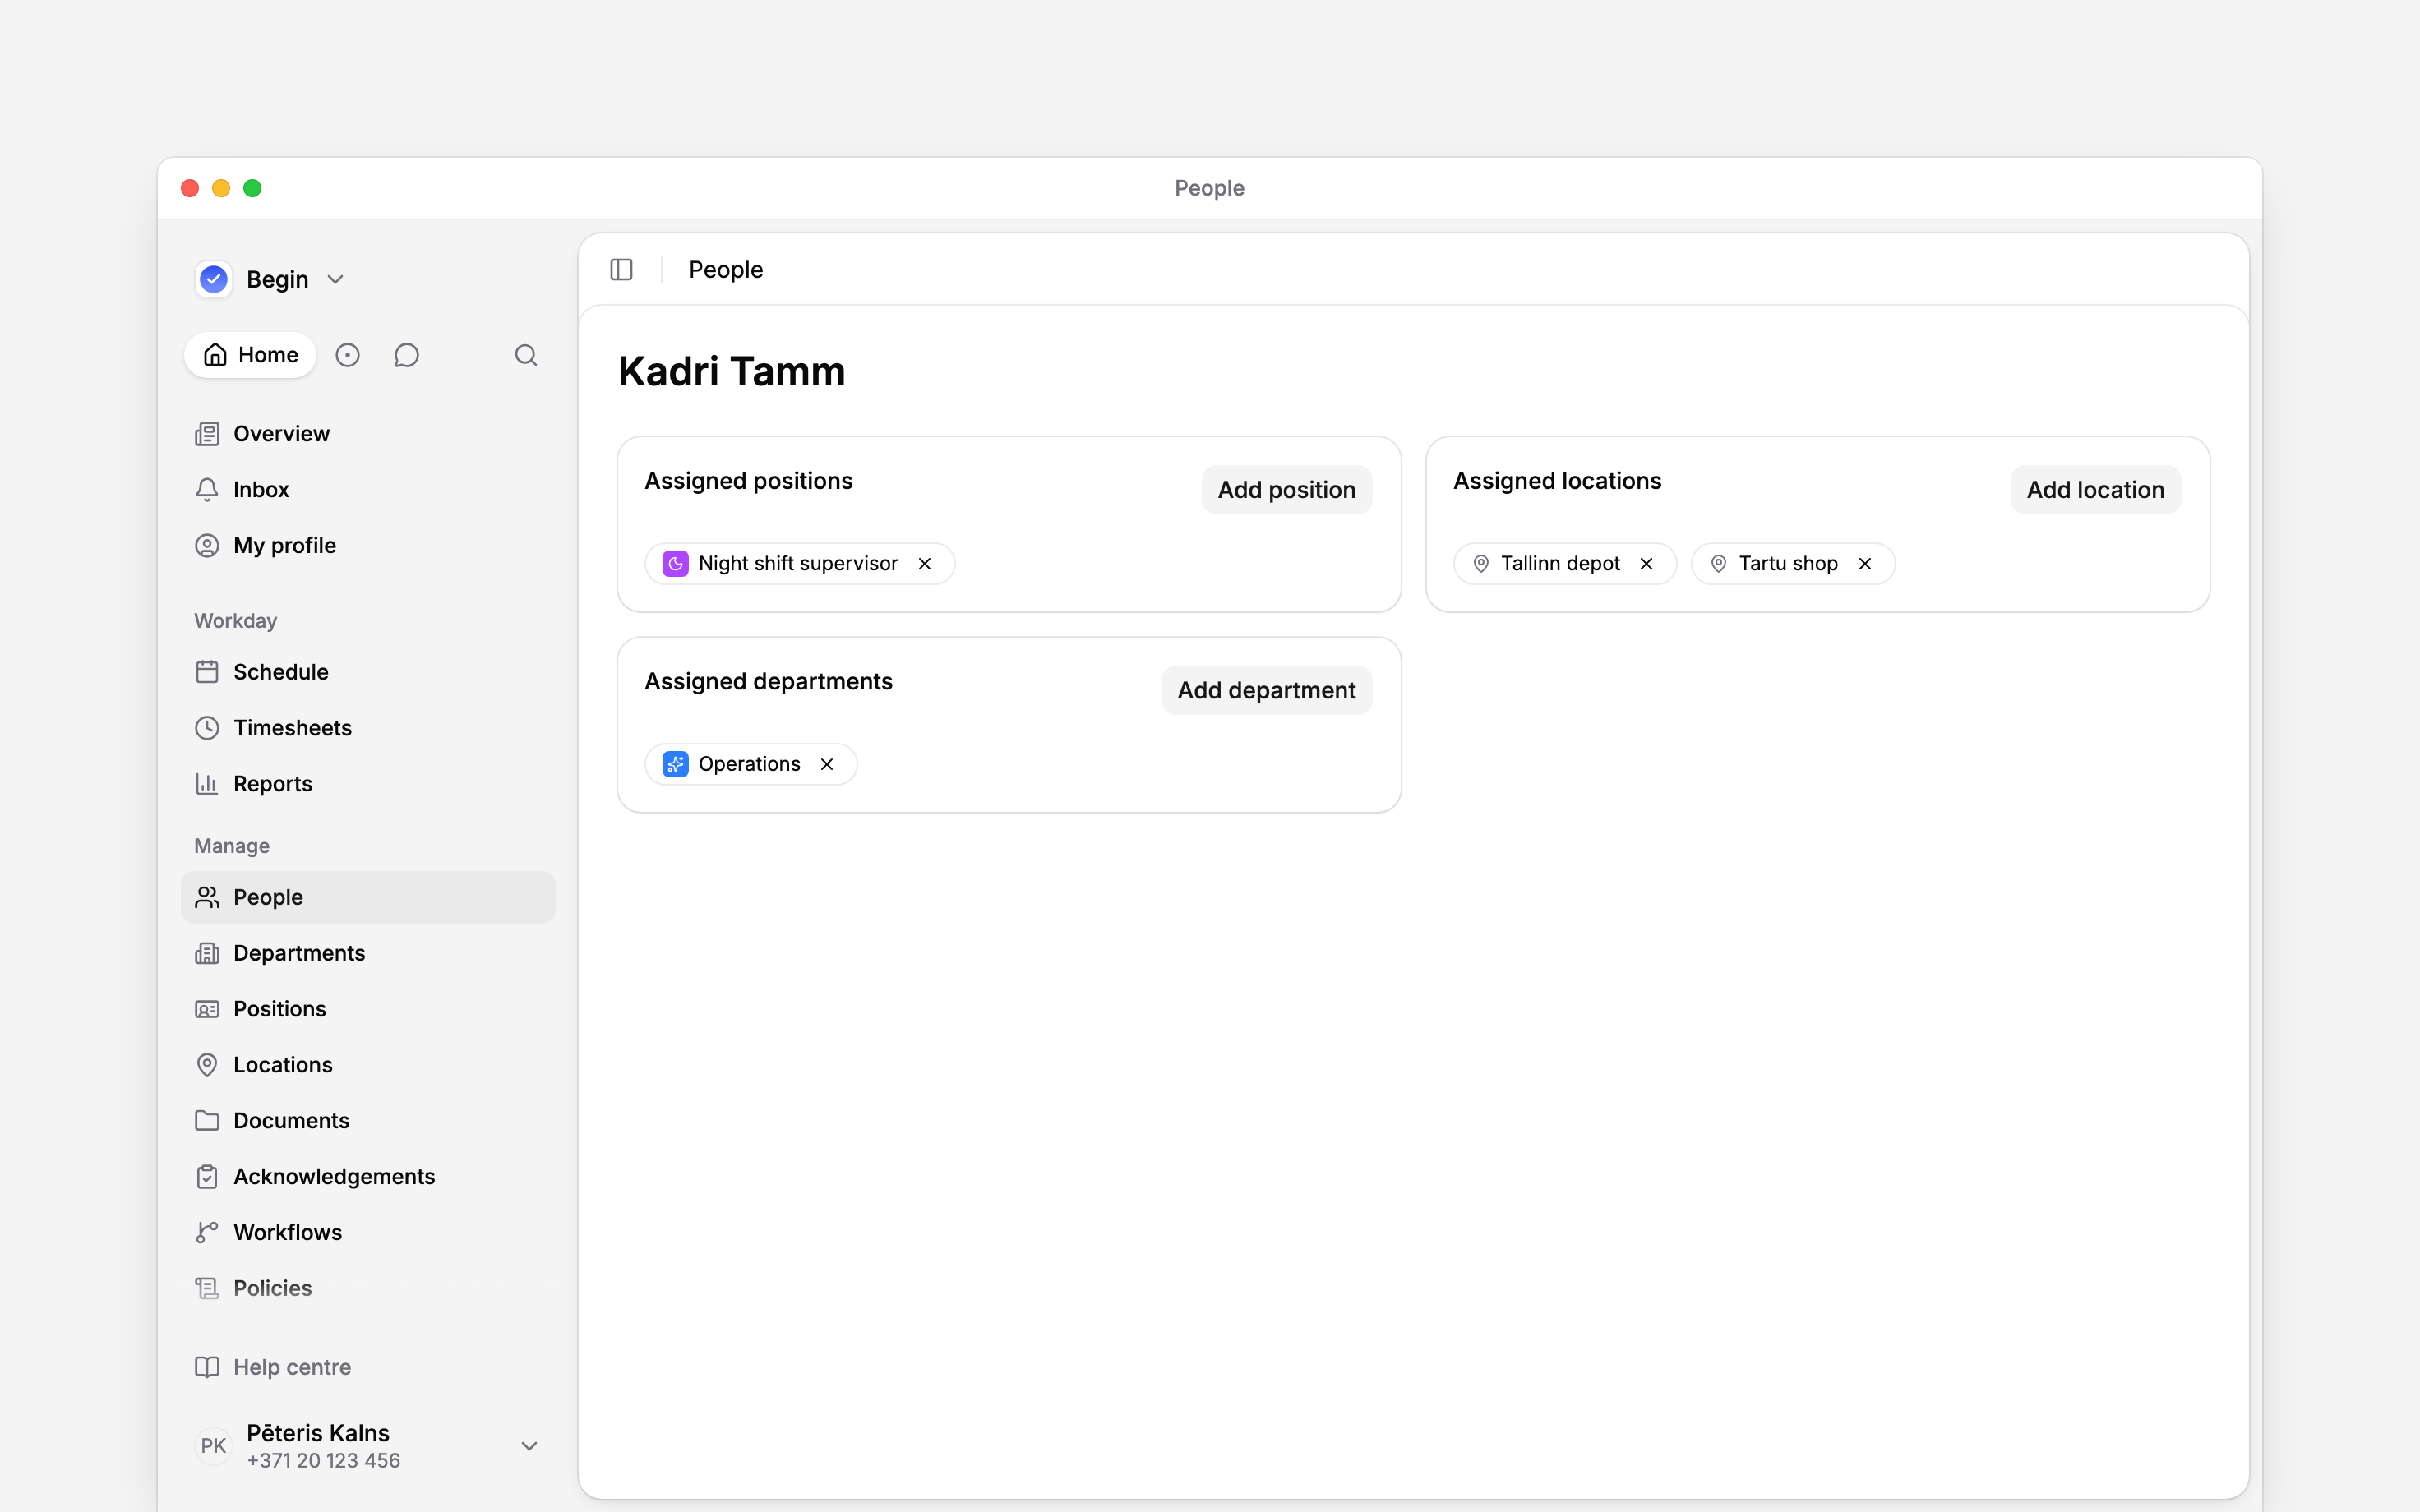Remove Night shift supervisor position
Image resolution: width=2420 pixels, height=1512 pixels.
click(925, 564)
